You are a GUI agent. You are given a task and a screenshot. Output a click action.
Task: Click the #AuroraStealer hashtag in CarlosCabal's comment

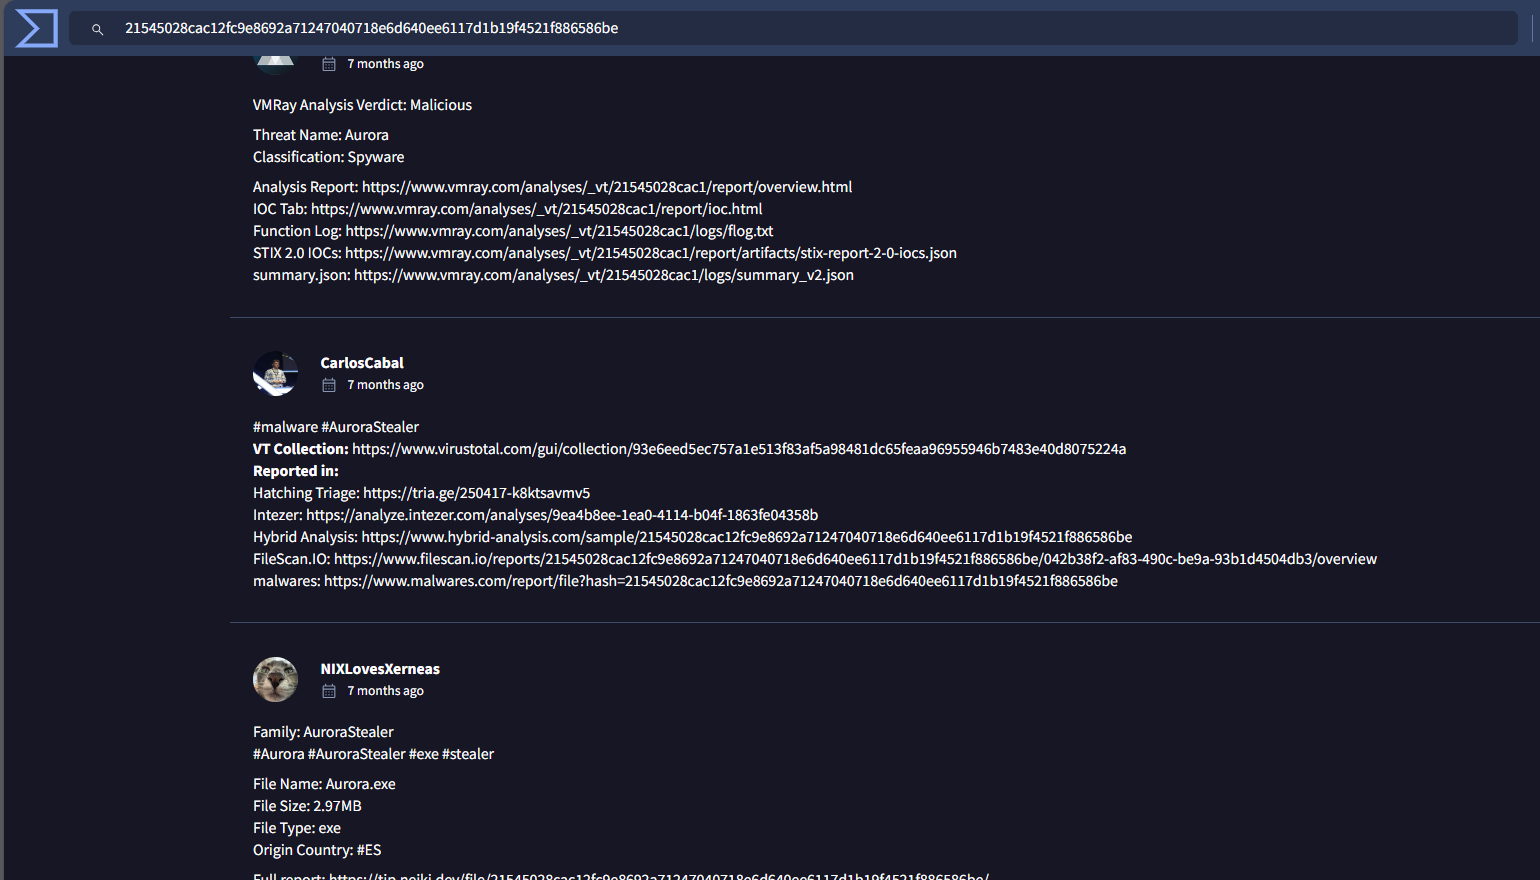pos(370,427)
